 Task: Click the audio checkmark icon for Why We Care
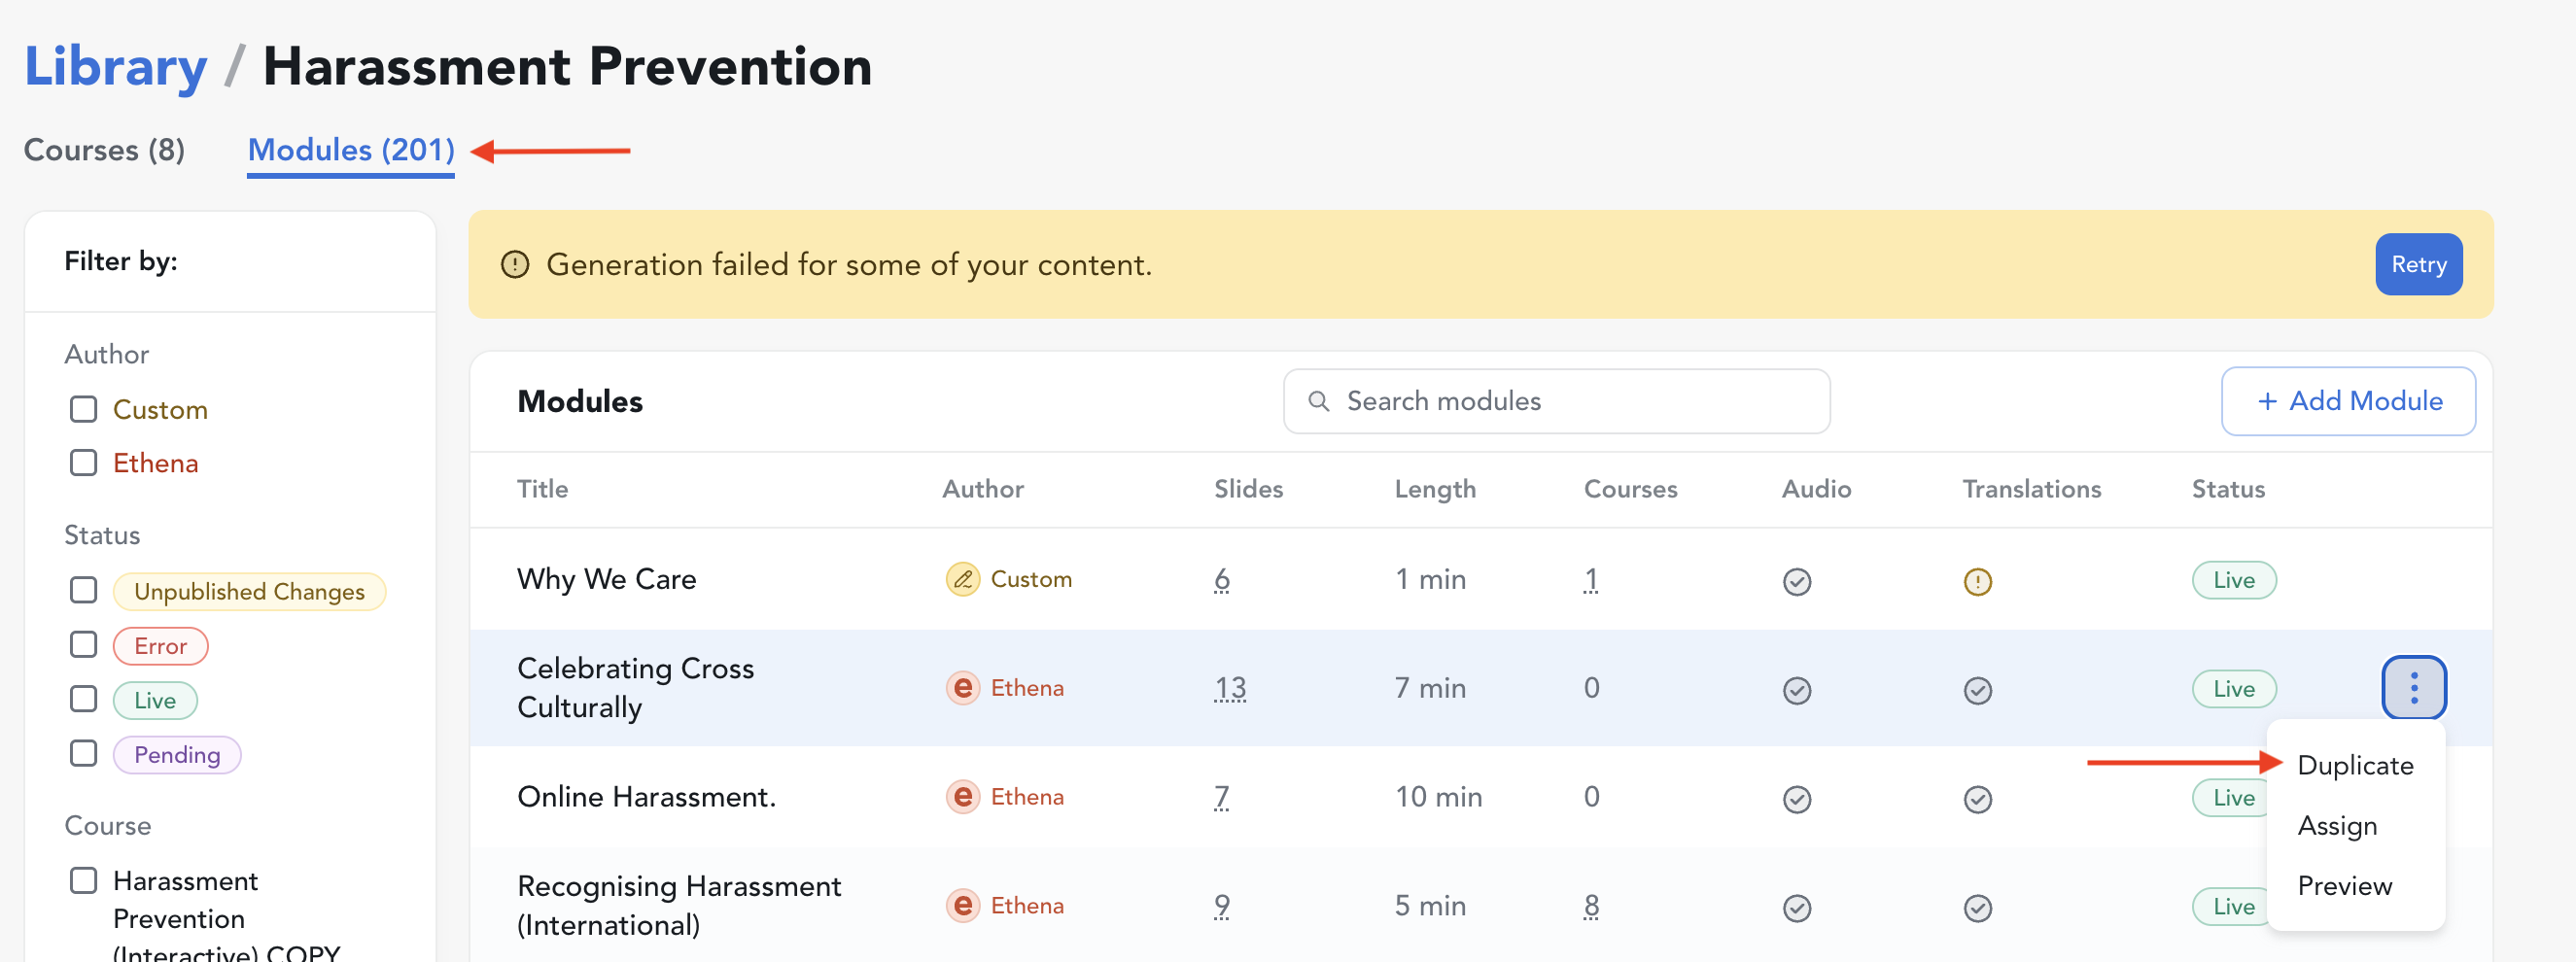click(x=1796, y=581)
